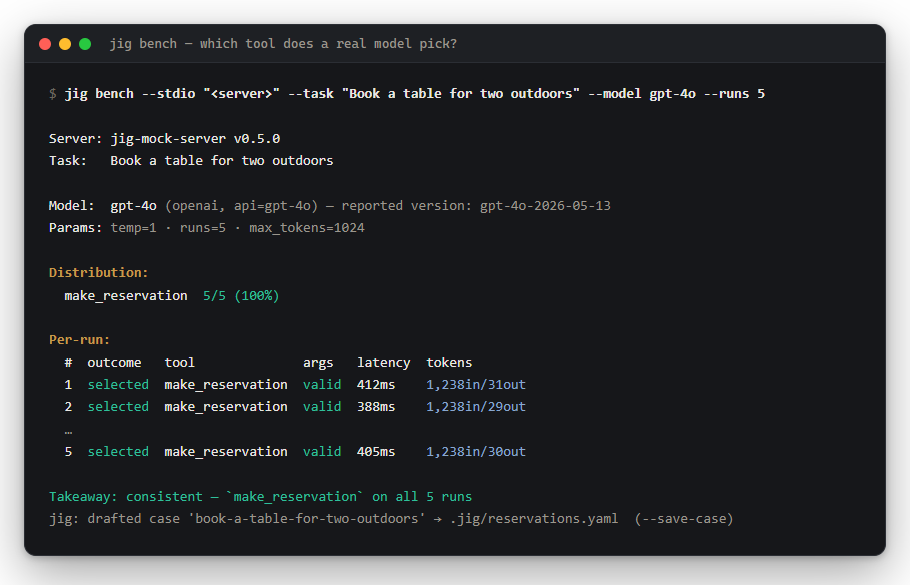The image size is (910, 585).
Task: Click the 'tokens' column header
Action: [449, 363]
